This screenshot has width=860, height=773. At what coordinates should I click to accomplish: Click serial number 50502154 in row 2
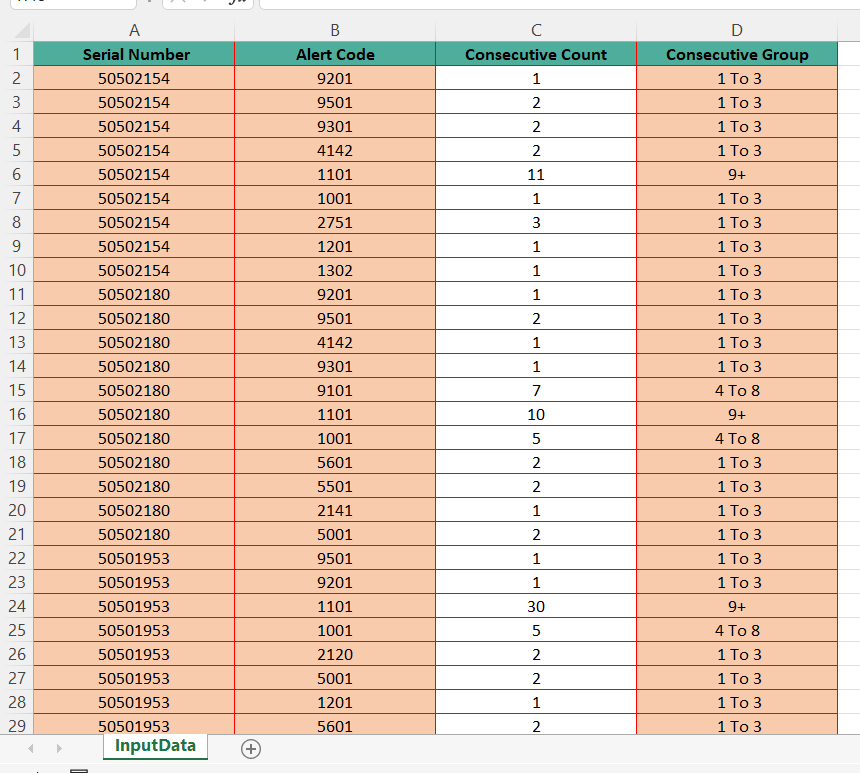tap(134, 78)
